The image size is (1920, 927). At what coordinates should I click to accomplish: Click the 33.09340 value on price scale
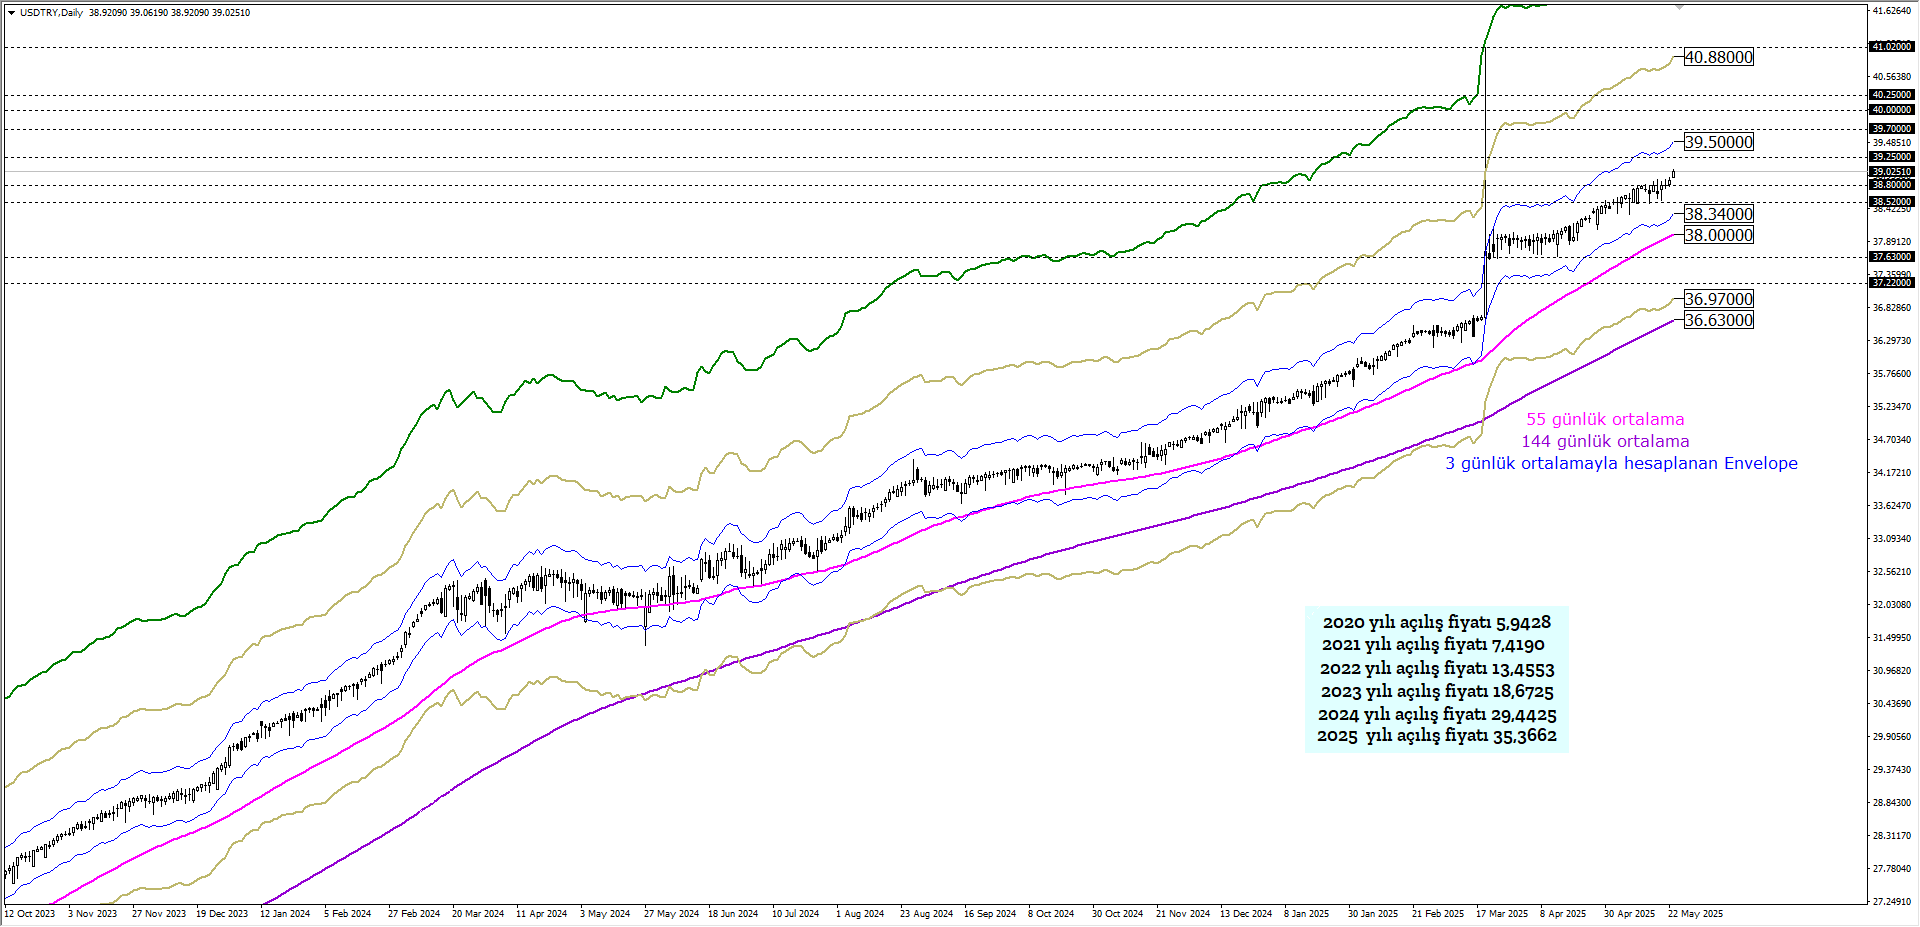coord(1891,539)
